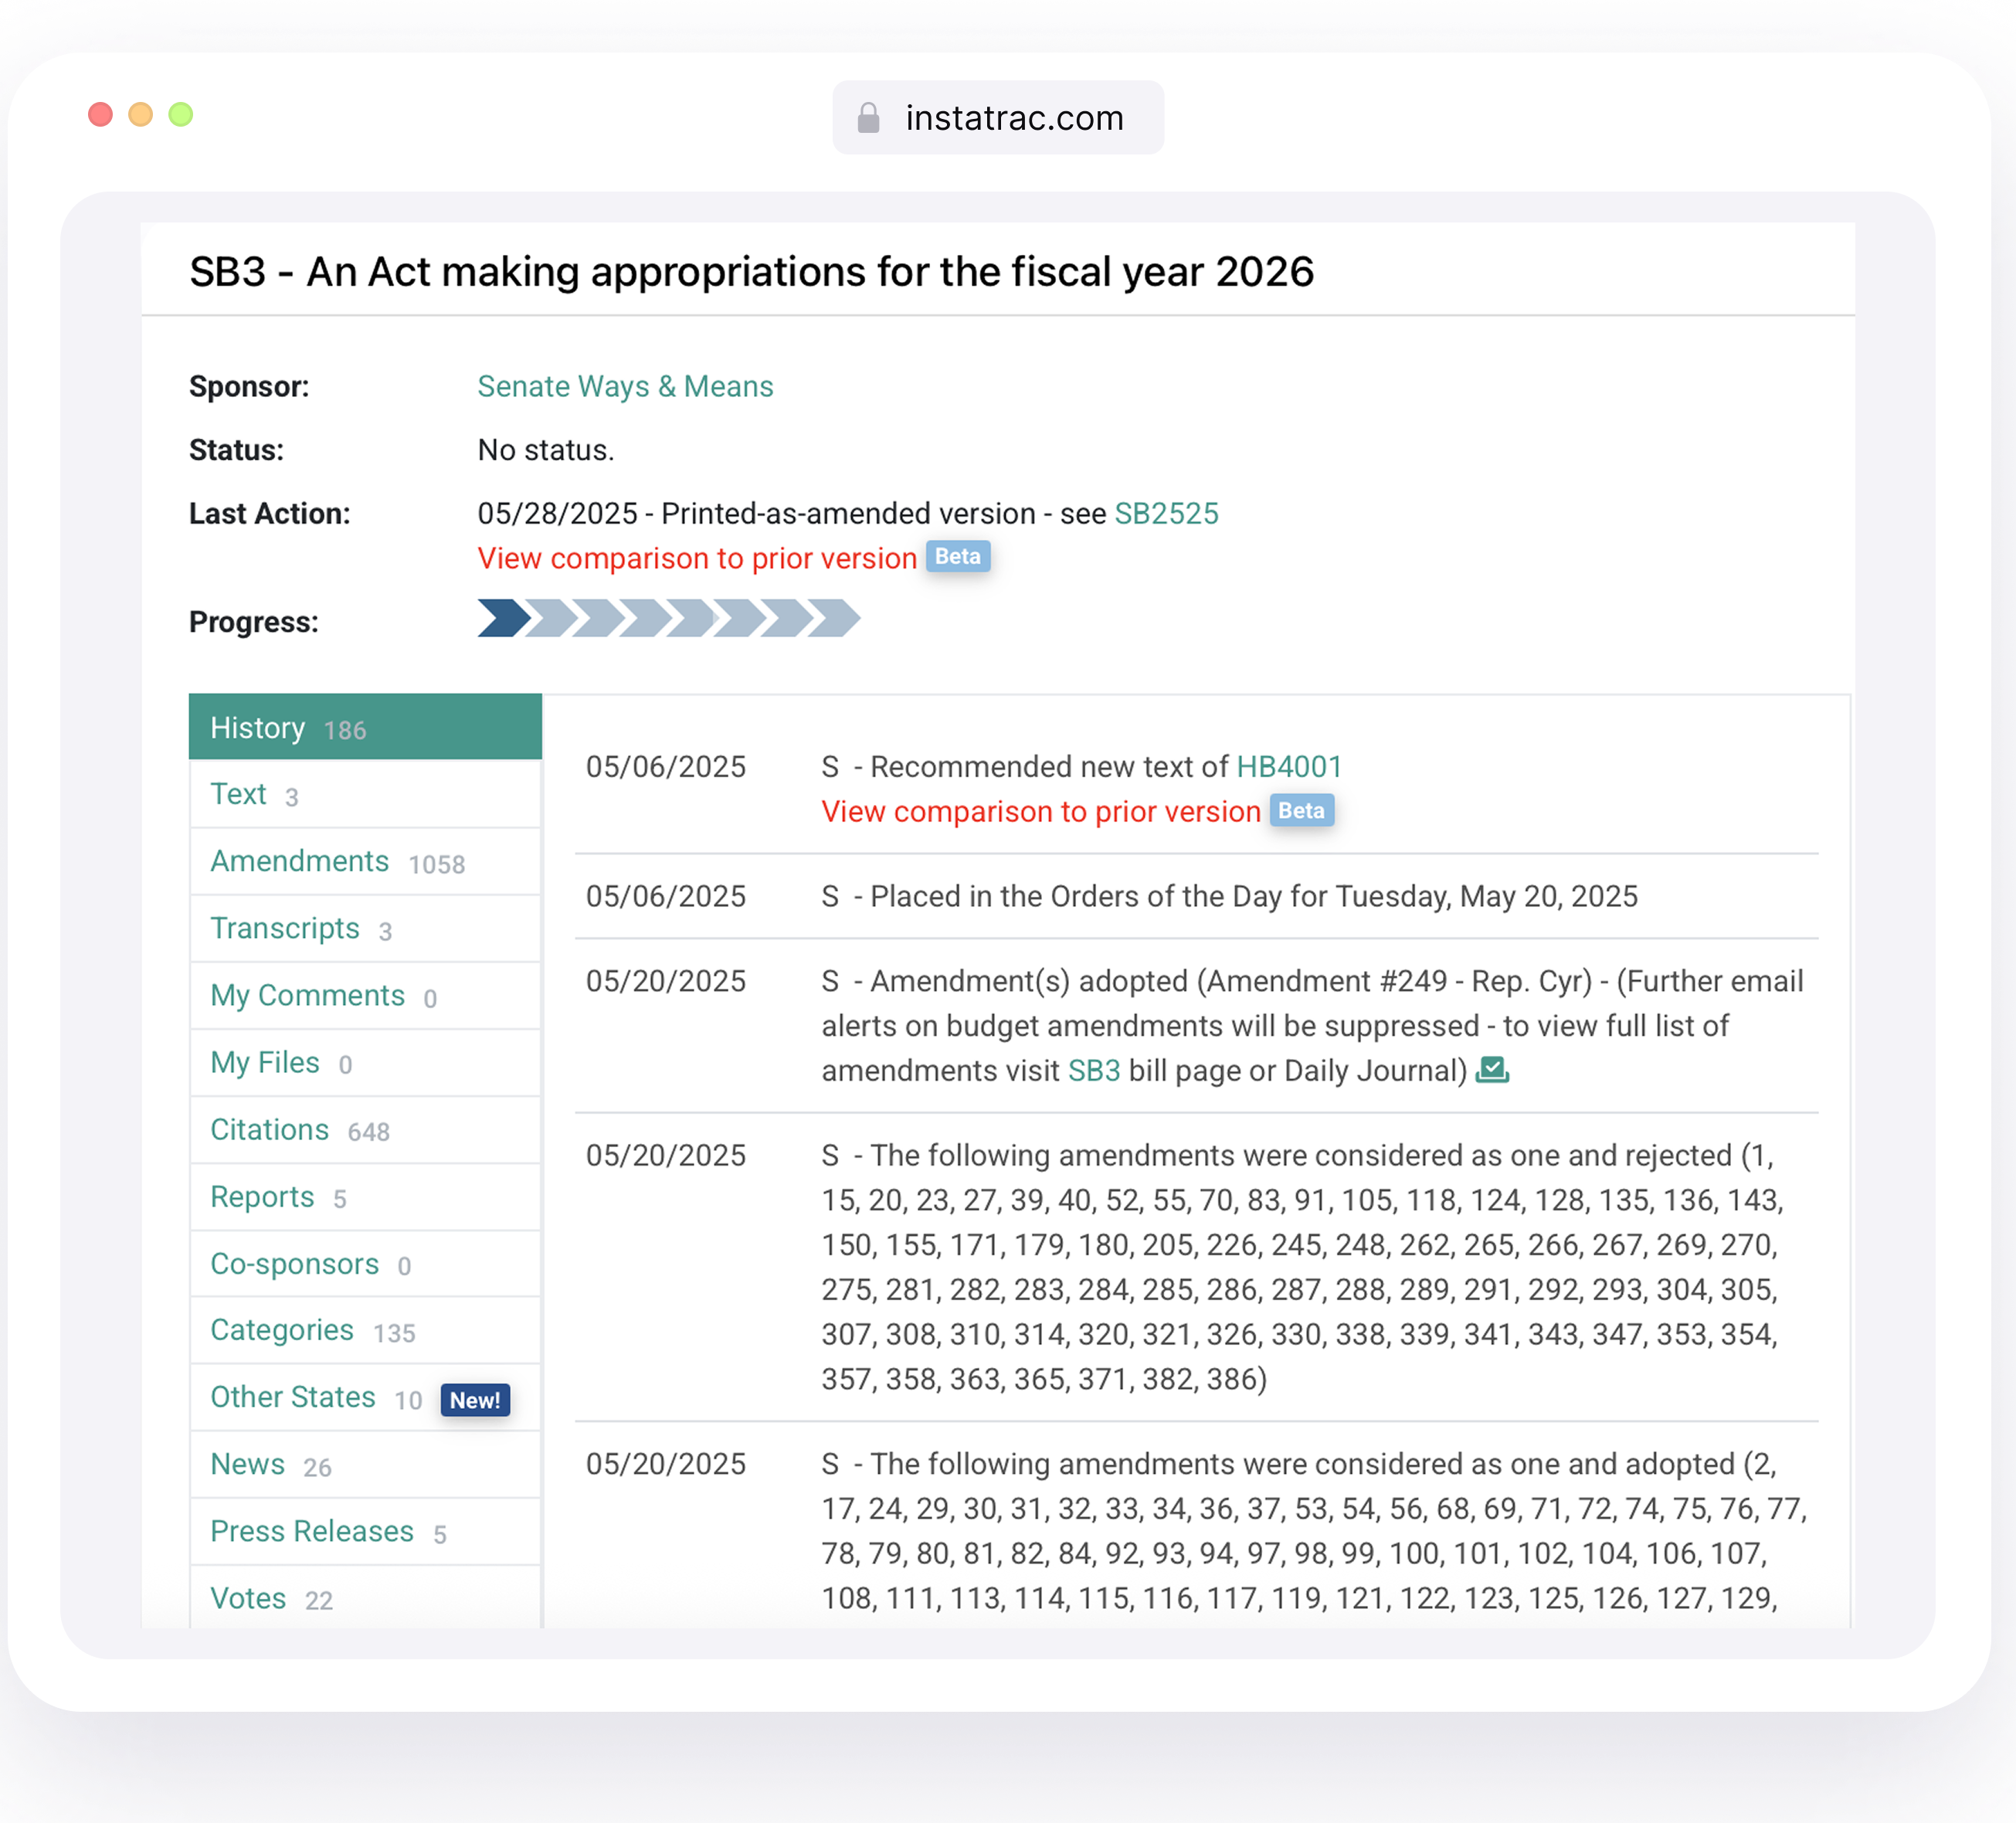
Task: Click the 'No status.' text
Action: [x=546, y=450]
